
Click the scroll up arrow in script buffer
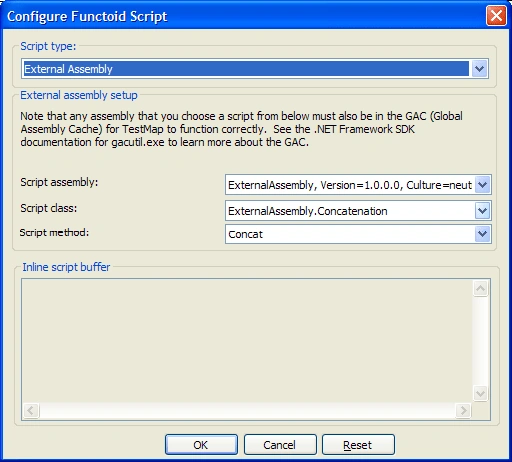(x=480, y=288)
